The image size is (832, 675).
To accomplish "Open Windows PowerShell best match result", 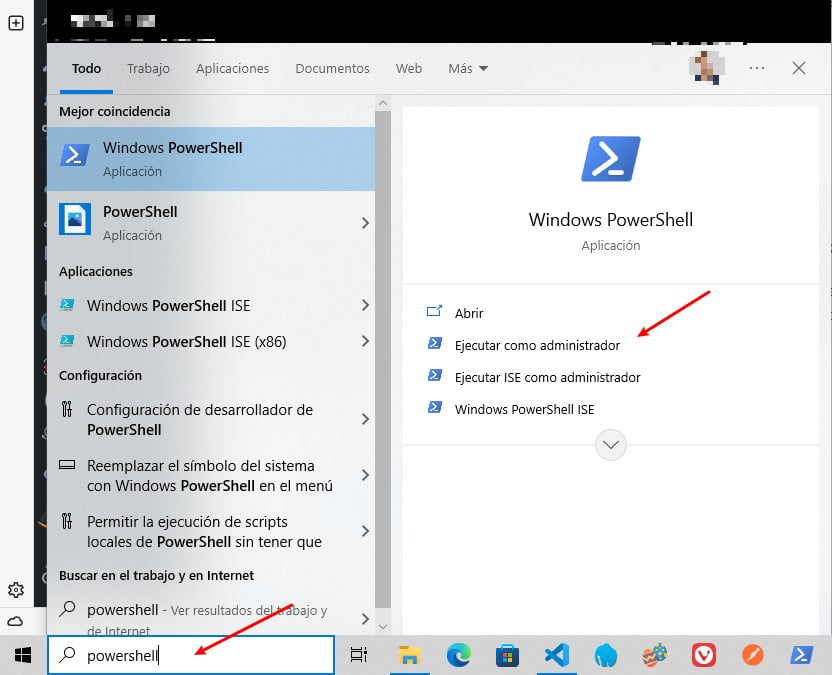I will [211, 159].
